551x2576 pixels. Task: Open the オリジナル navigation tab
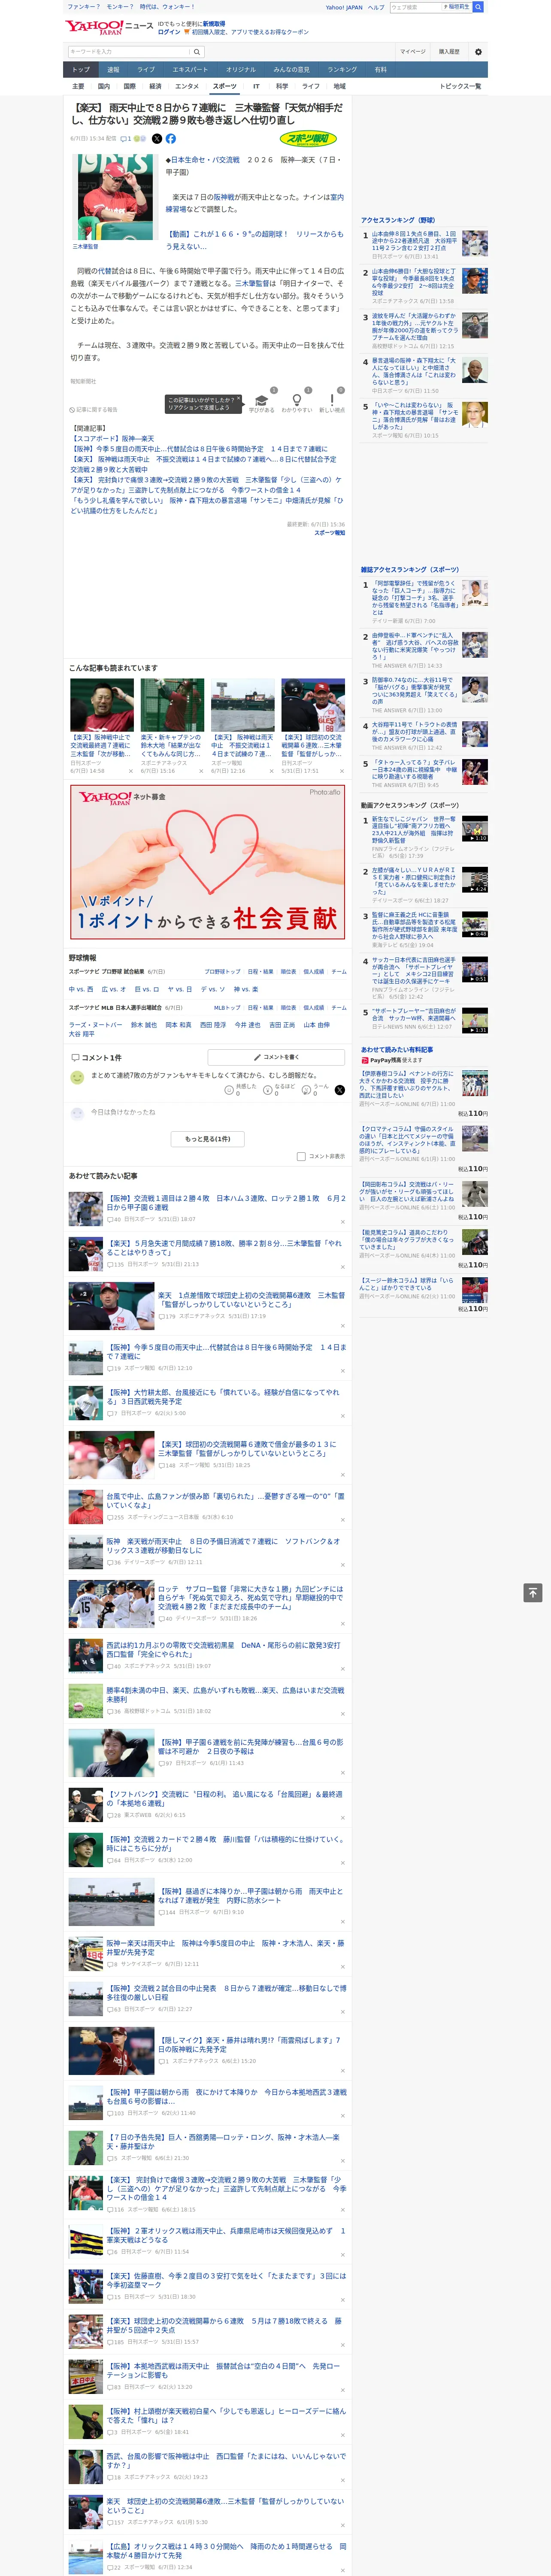tap(241, 70)
